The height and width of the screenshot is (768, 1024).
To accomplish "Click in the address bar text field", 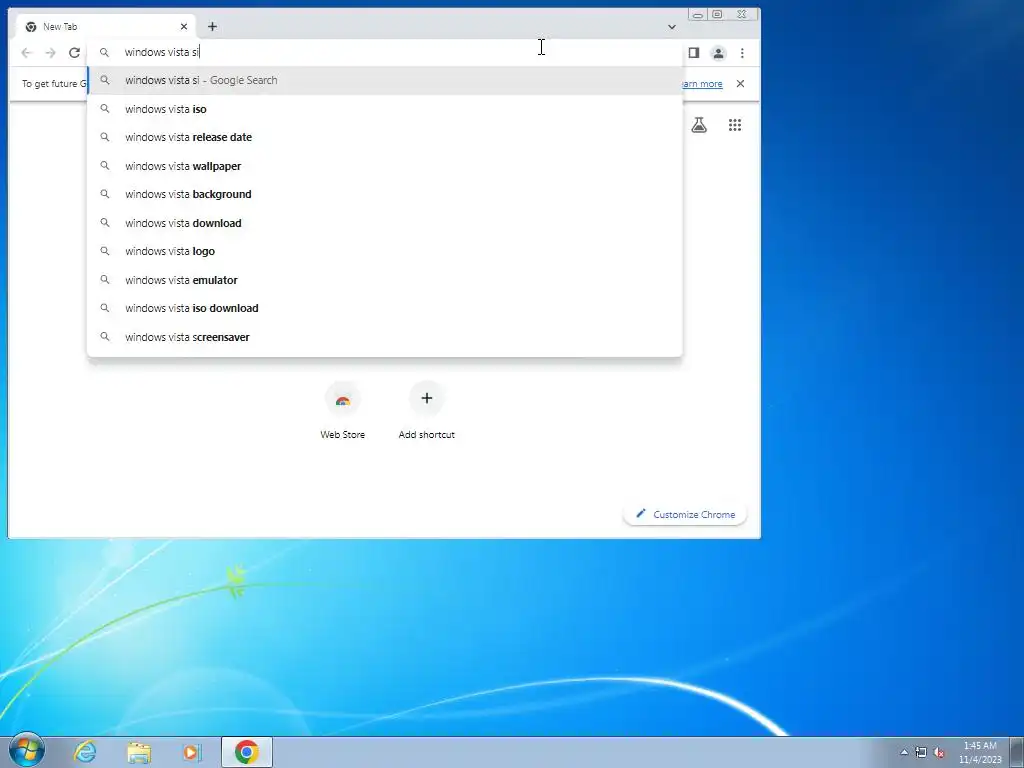I will point(385,52).
